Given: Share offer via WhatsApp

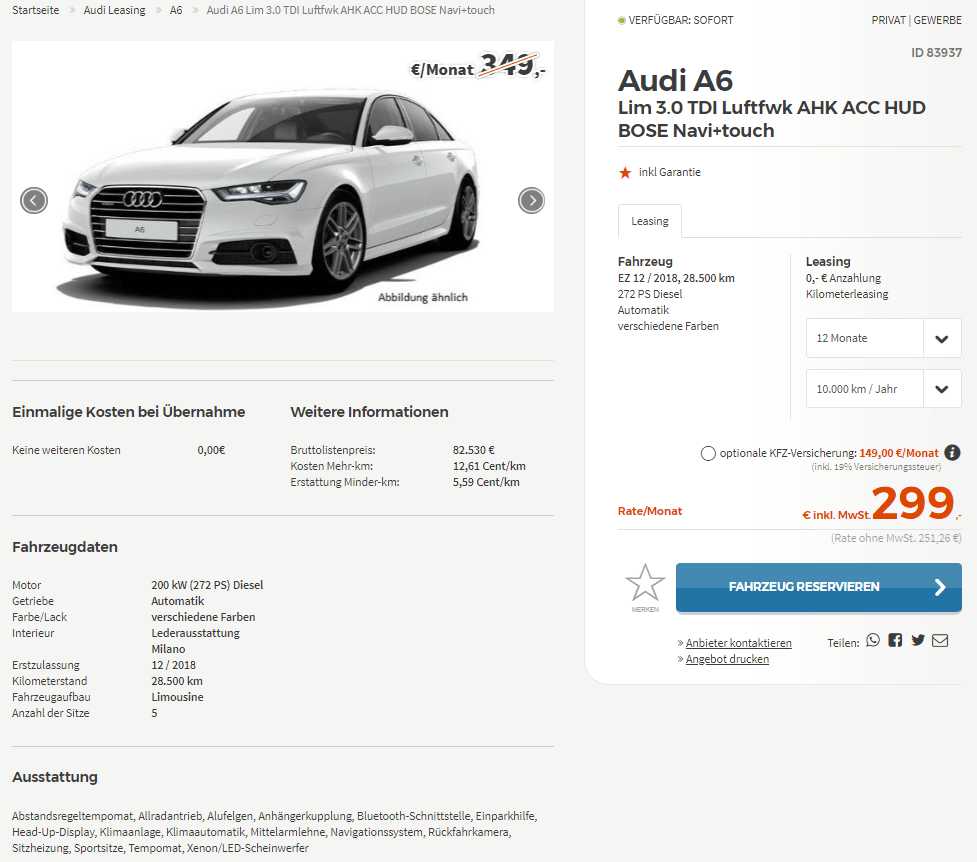Looking at the screenshot, I should coord(873,640).
